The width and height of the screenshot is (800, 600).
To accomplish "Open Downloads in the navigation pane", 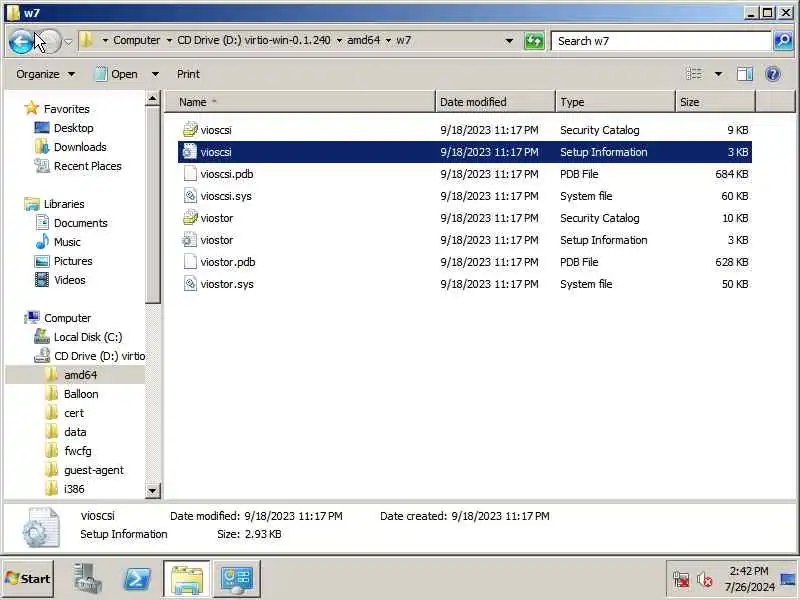I will [80, 147].
